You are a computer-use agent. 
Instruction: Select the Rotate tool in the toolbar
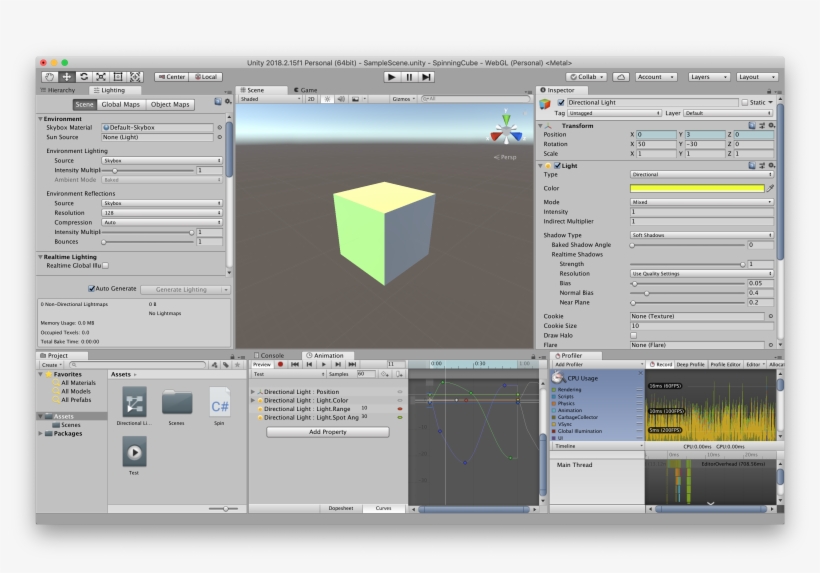[x=84, y=77]
